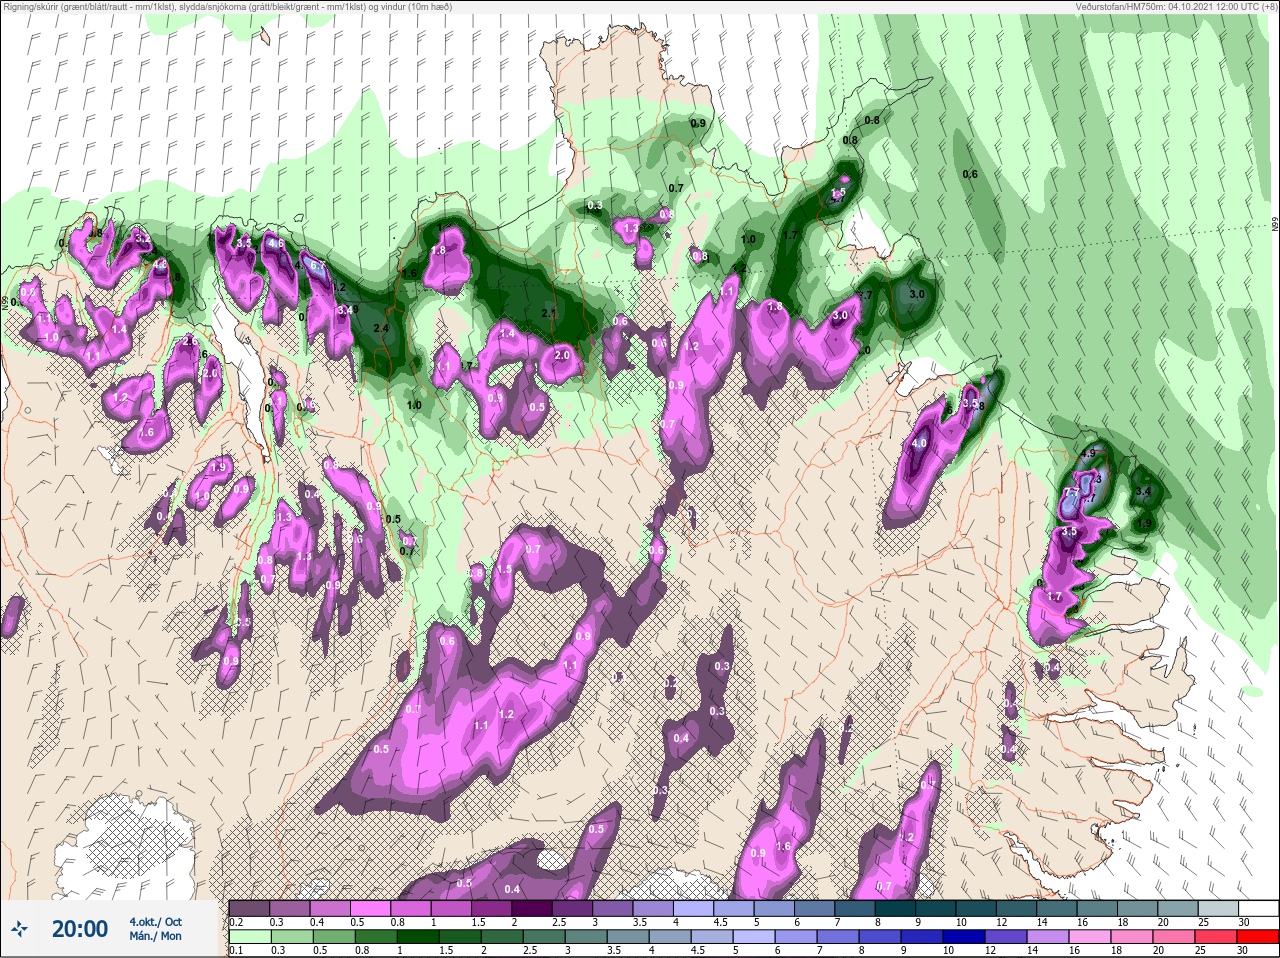Click the date label '4.okt./ Oct'
The image size is (1280, 958).
(x=155, y=922)
